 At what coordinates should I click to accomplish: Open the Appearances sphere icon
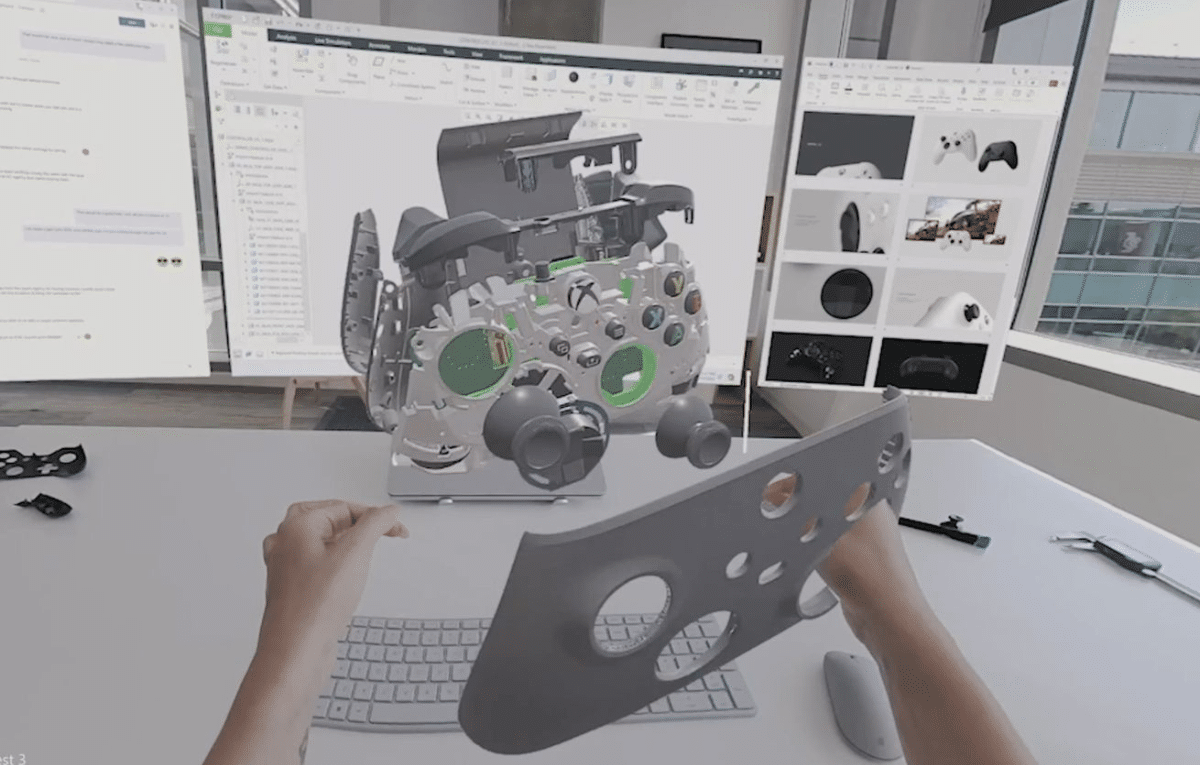573,78
